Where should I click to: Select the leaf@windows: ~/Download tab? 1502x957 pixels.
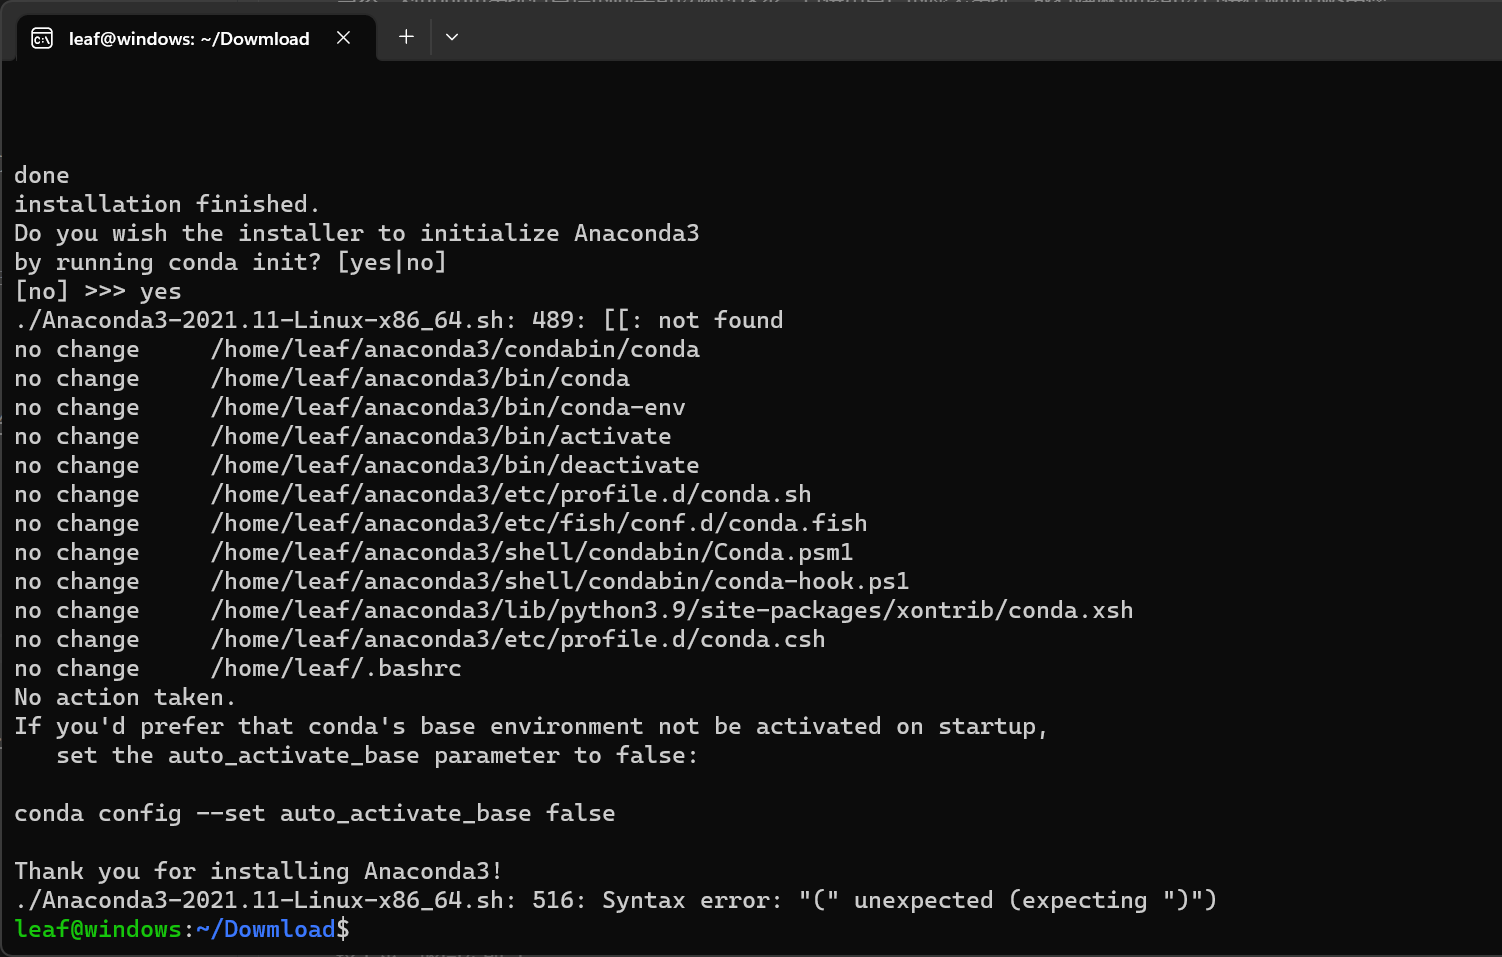197,38
